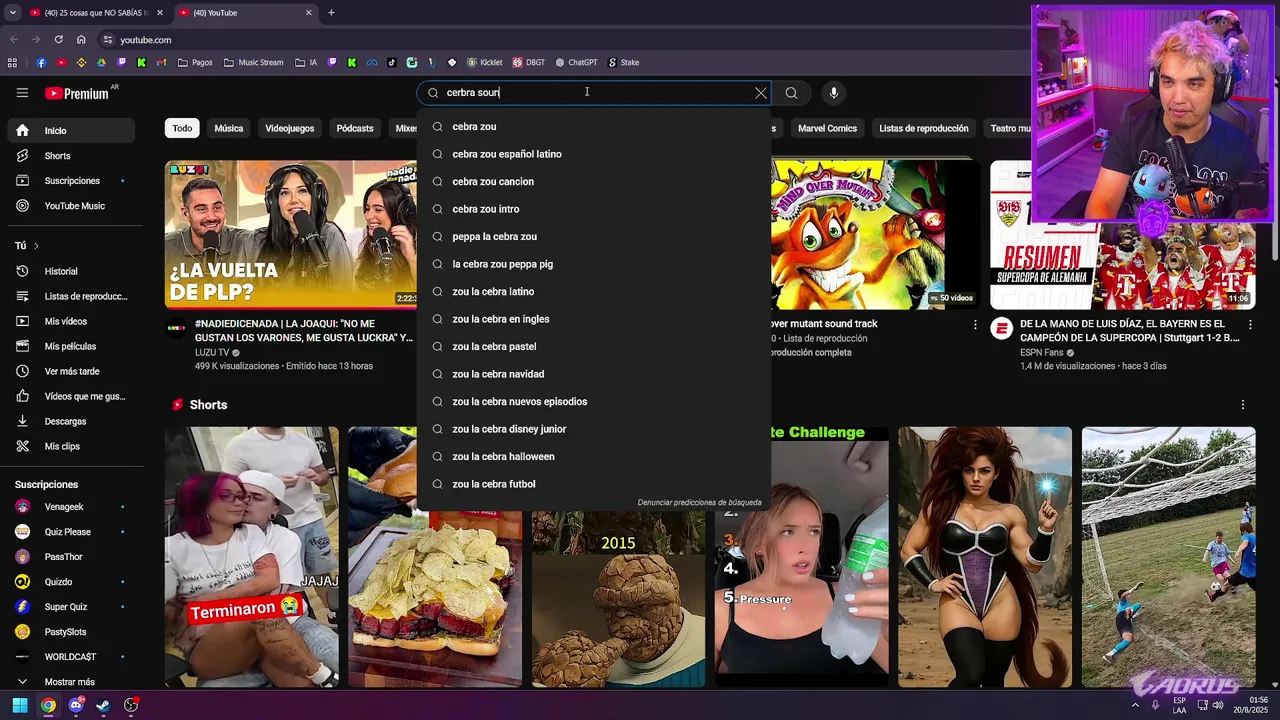Select the 'Pódcasts' filter chip
This screenshot has height=720, width=1280.
click(355, 128)
